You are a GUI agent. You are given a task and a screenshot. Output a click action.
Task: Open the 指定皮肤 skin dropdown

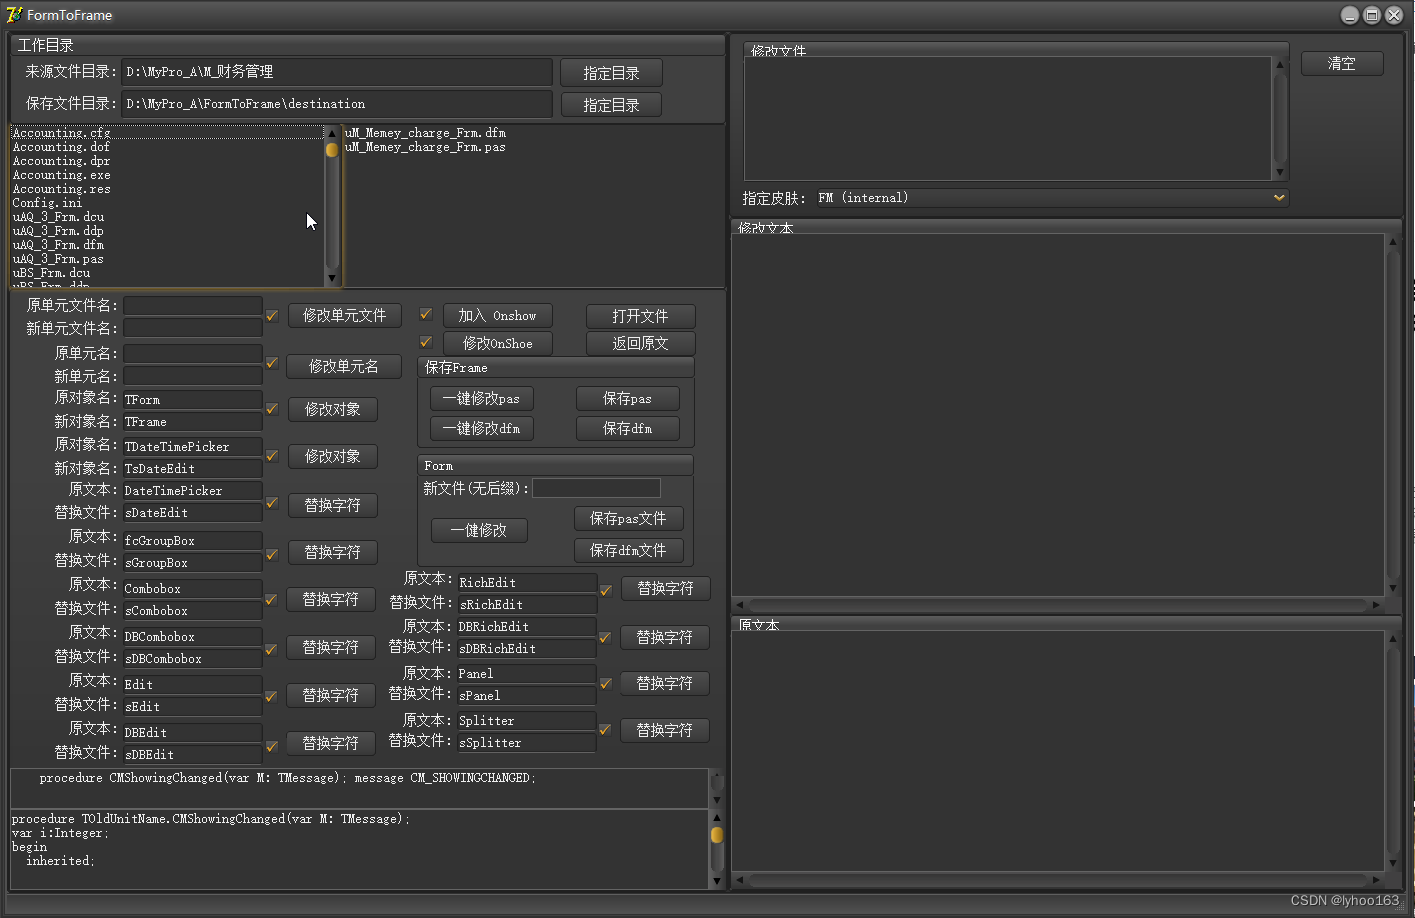pos(1279,198)
